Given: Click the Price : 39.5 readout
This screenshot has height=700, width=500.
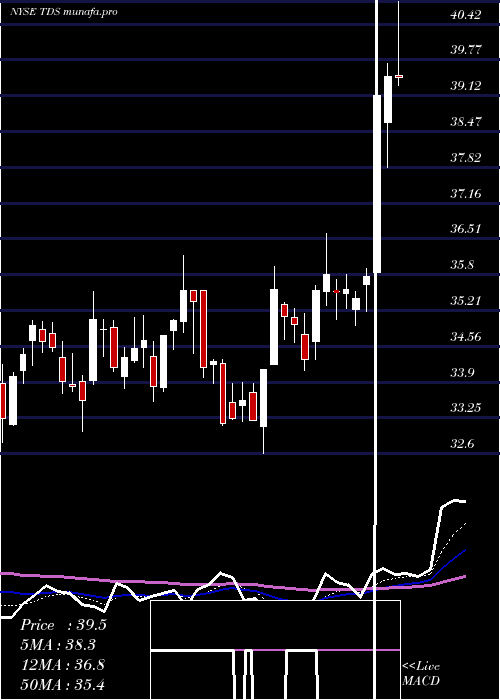Looking at the screenshot, I should [x=63, y=625].
